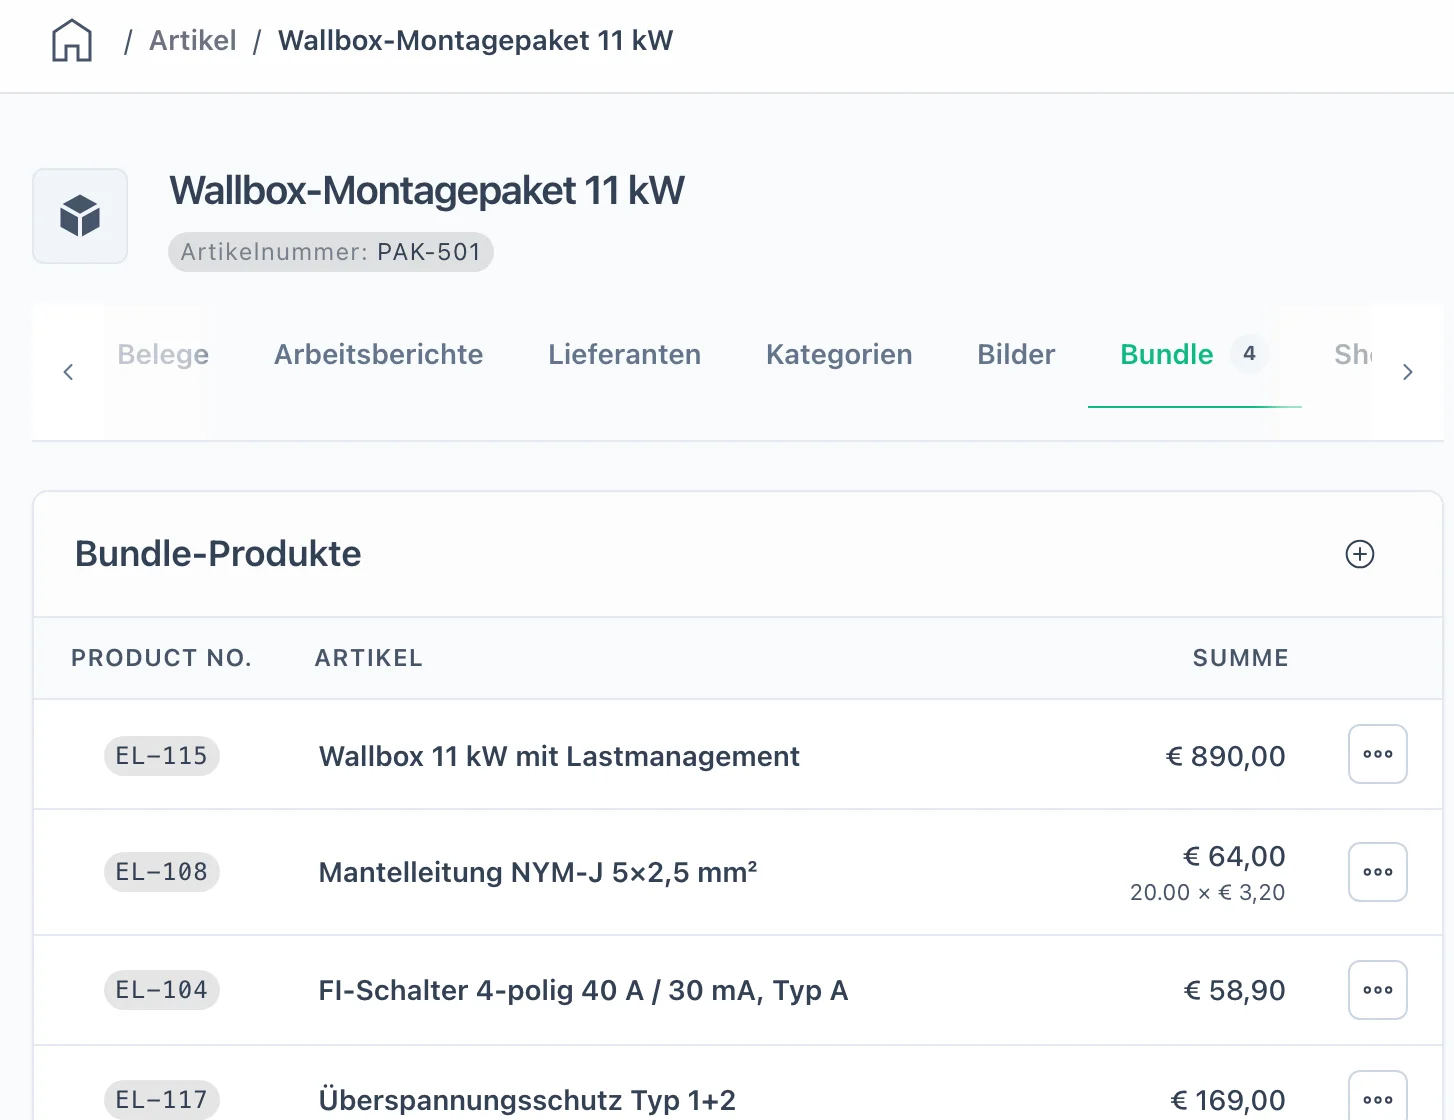
Task: Go to home via the house icon
Action: (72, 41)
